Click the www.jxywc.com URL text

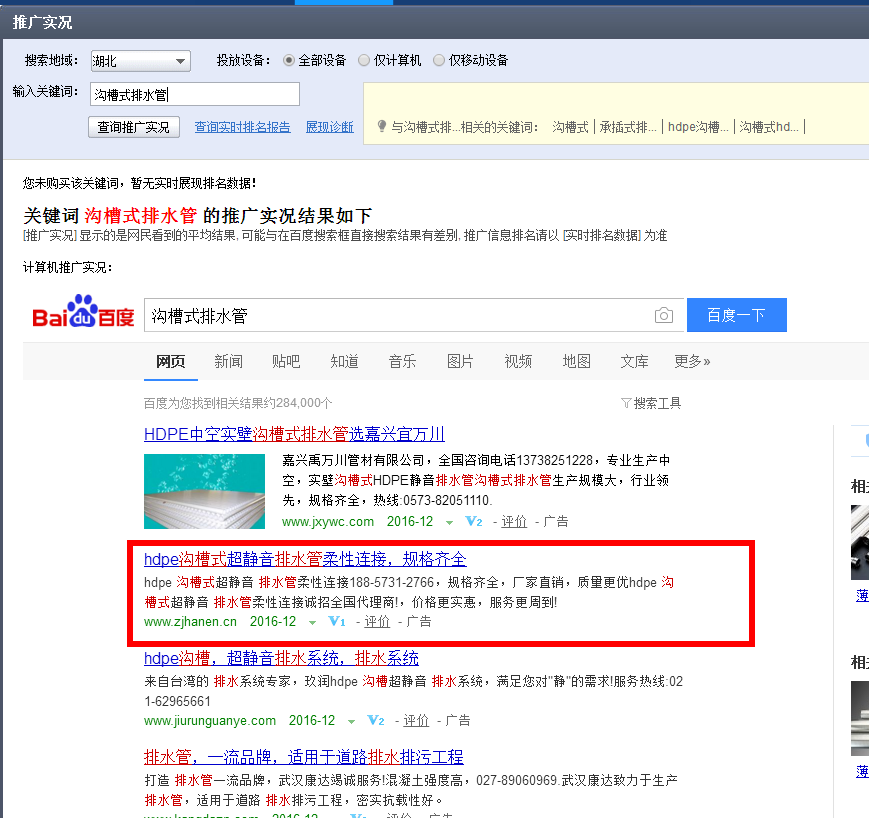pos(328,522)
